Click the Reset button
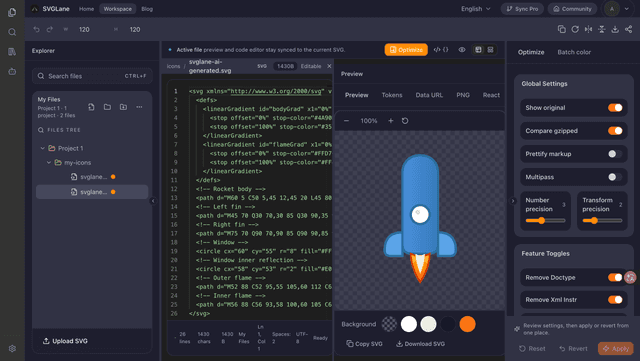This screenshot has width=640, height=361. click(532, 348)
